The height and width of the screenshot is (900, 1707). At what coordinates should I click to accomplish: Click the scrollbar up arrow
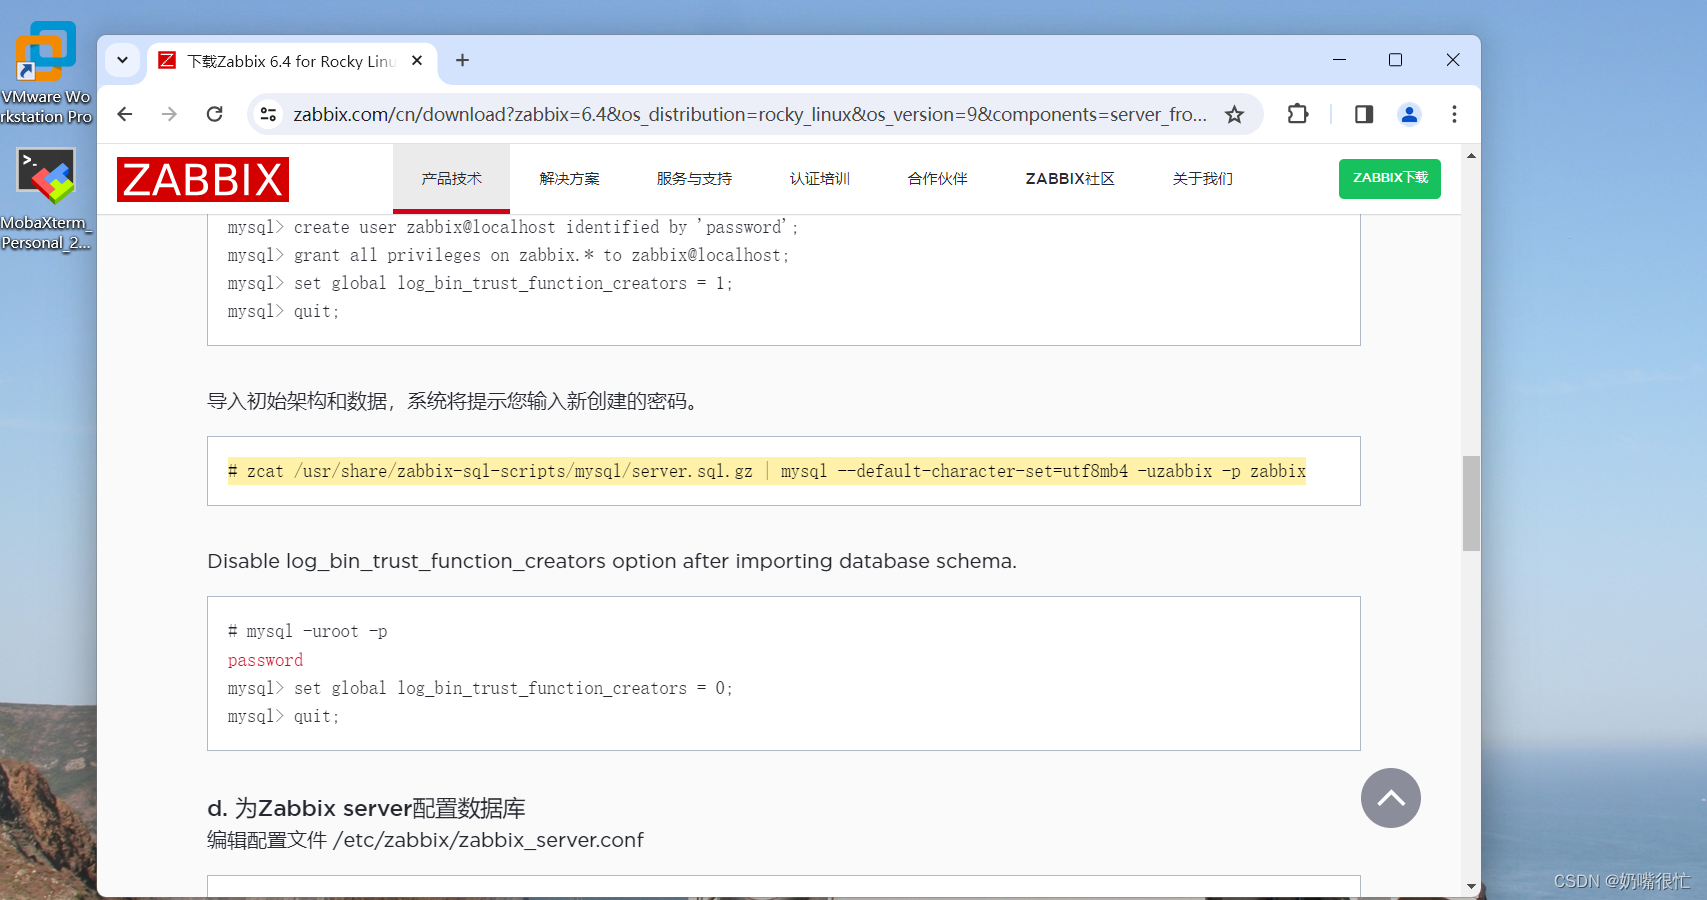tap(1471, 156)
